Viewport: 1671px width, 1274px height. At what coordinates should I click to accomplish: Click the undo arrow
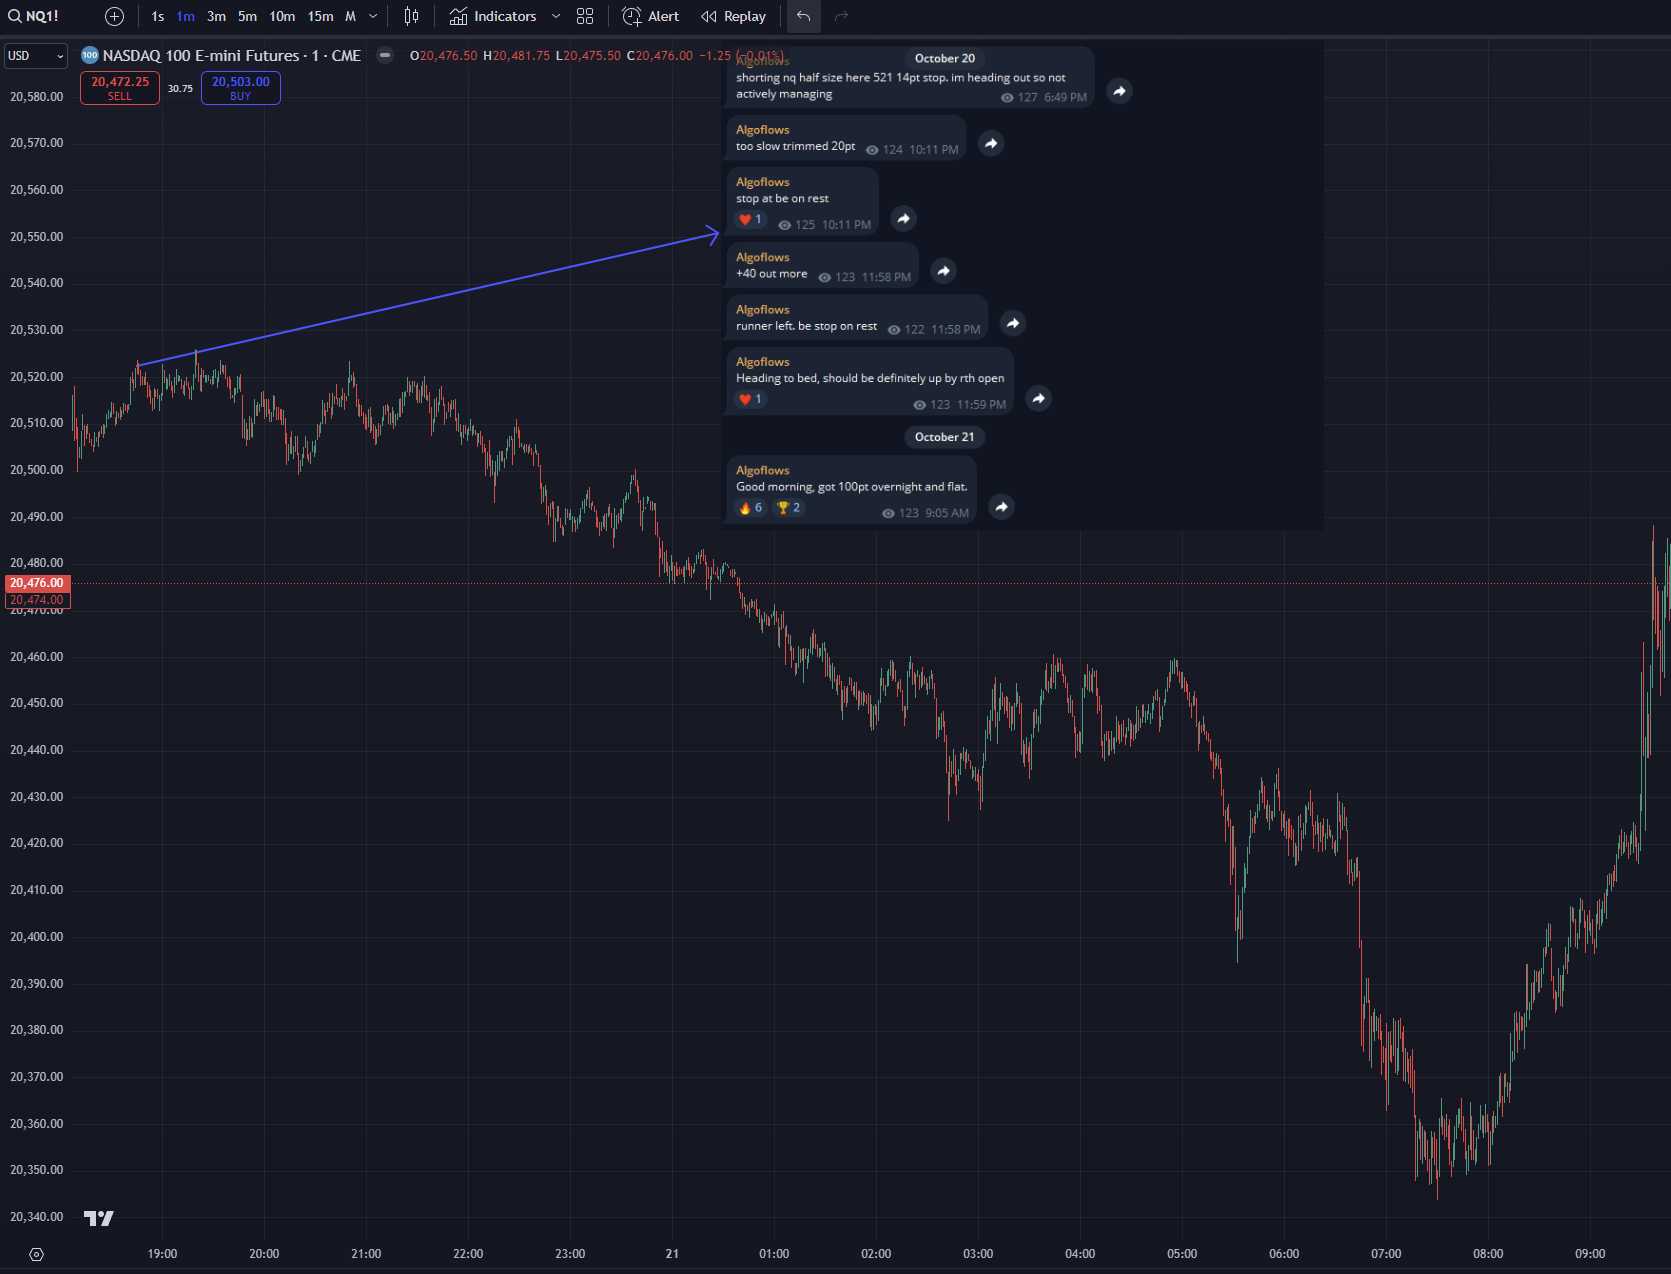(803, 16)
